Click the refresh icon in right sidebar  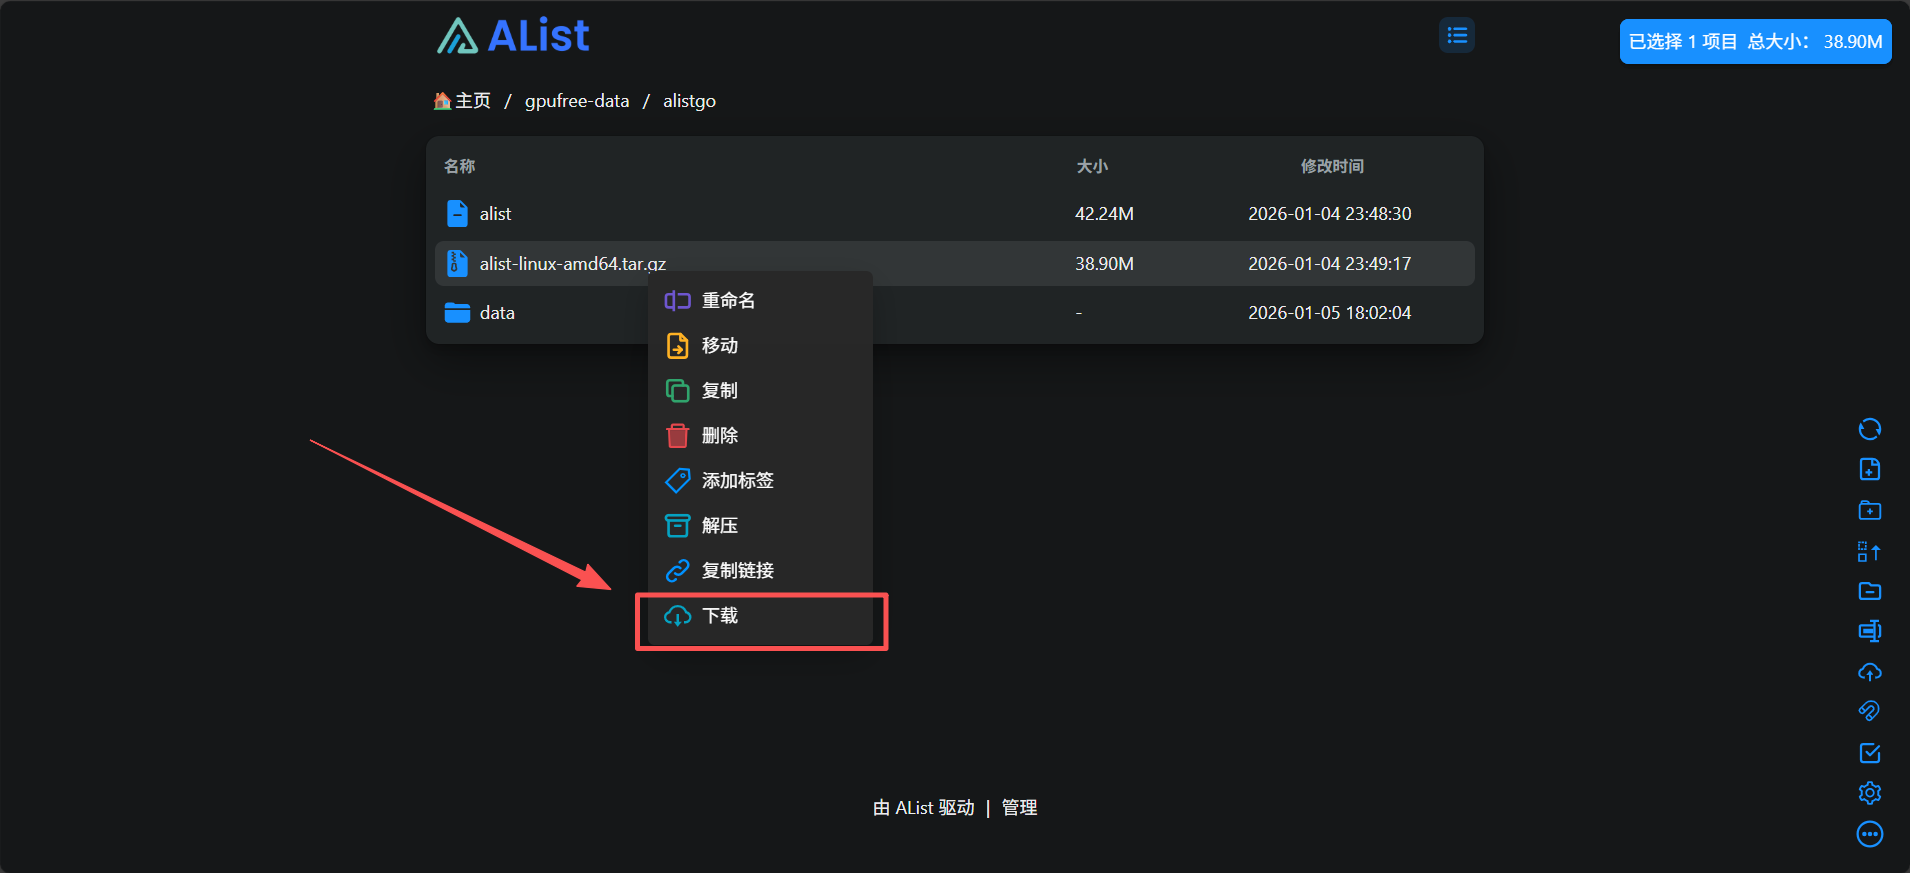[x=1869, y=429]
